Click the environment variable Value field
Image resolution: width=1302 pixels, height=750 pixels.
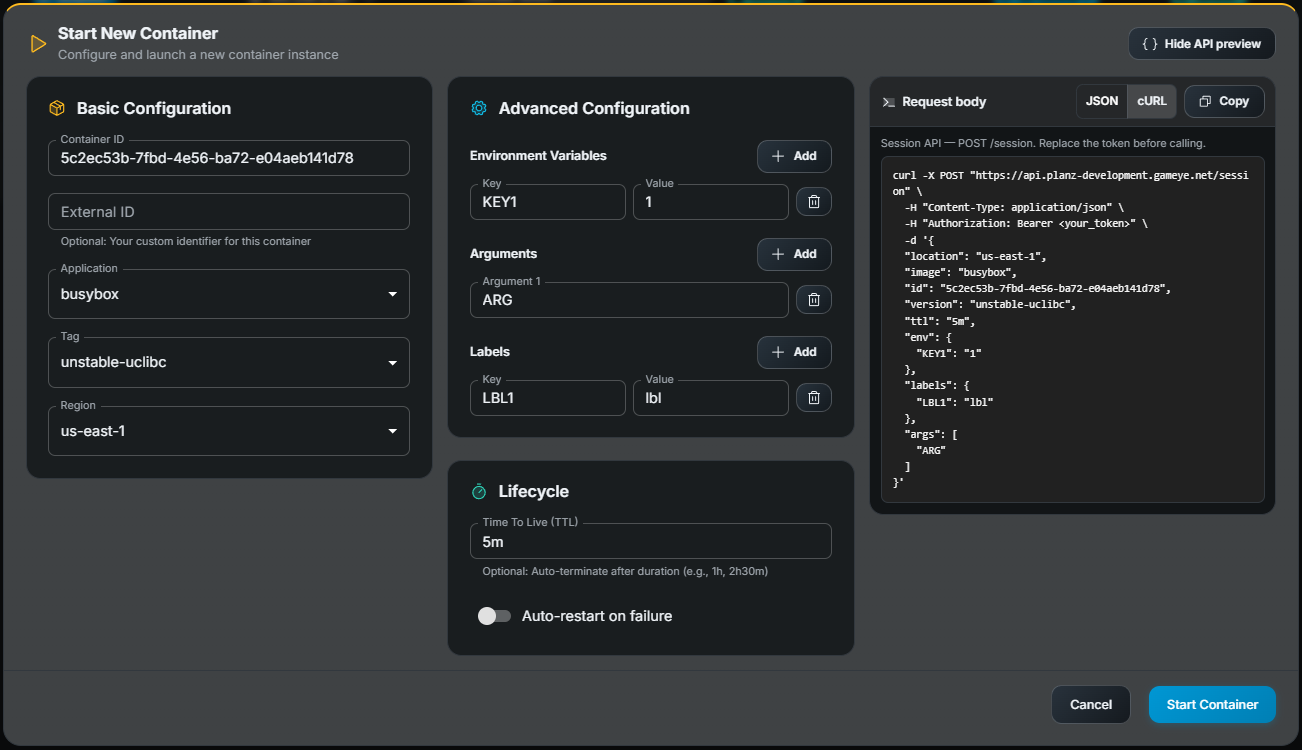click(711, 202)
